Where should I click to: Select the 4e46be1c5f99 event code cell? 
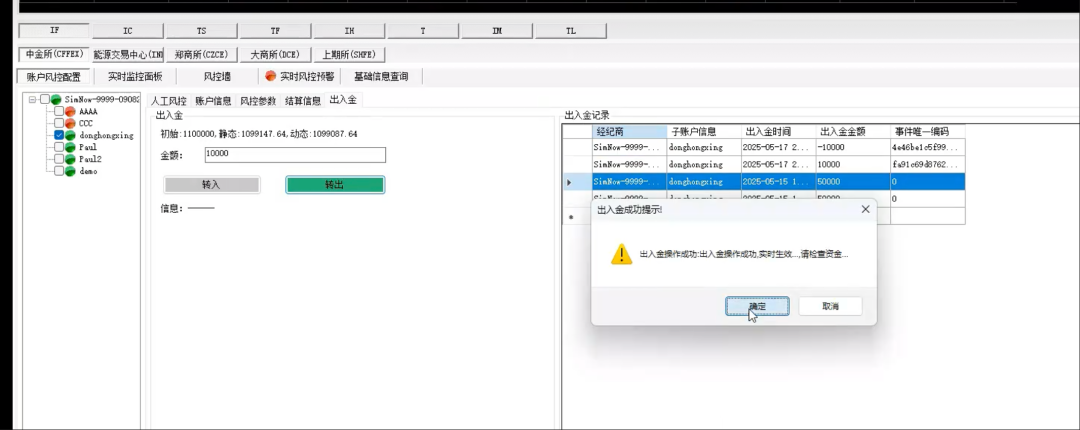(927, 147)
